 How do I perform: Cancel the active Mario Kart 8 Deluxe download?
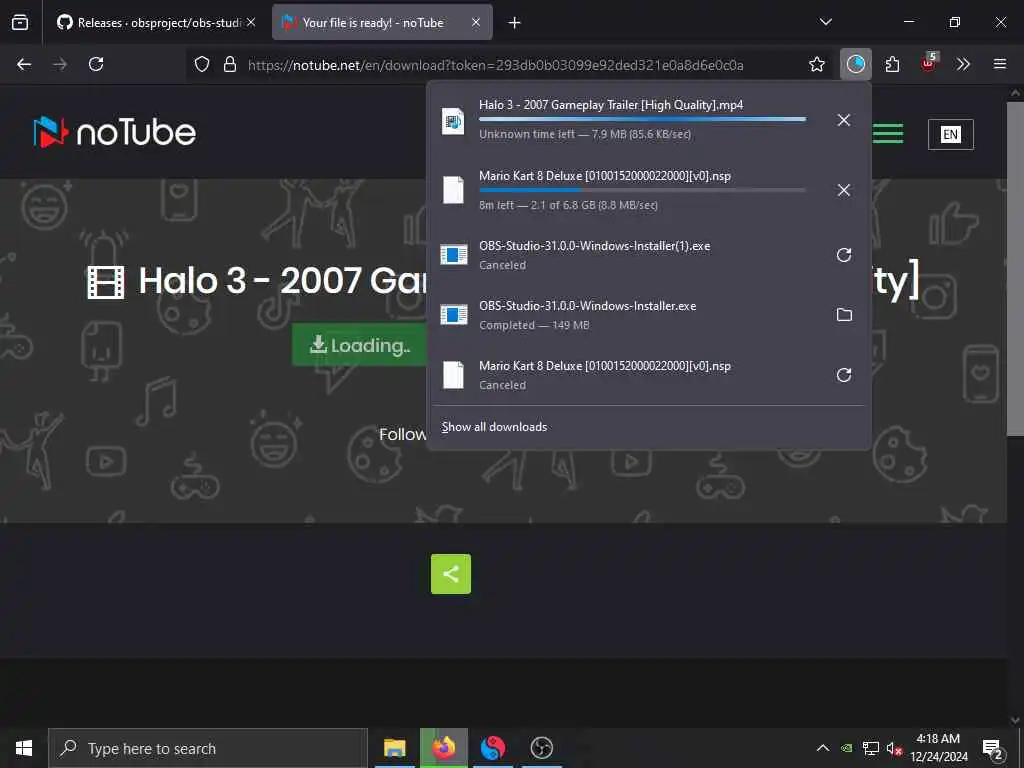click(x=844, y=190)
